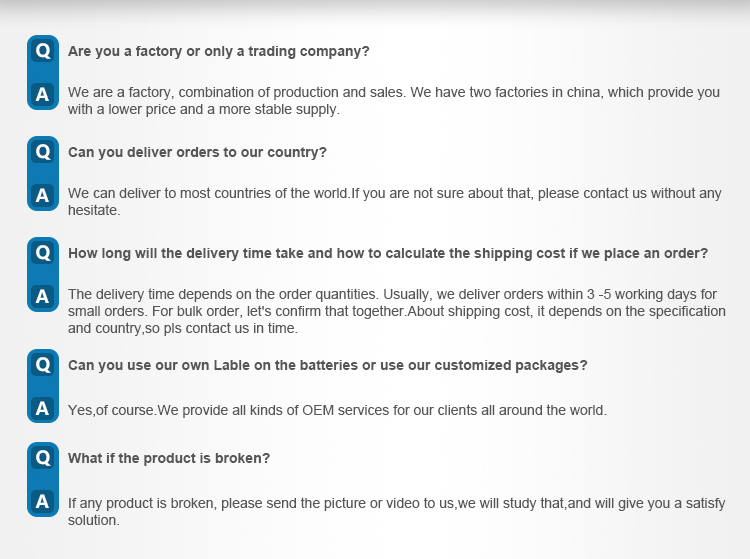Viewport: 750px width, 559px height.
Task: Click the answer about sending picture or video
Action: point(397,511)
